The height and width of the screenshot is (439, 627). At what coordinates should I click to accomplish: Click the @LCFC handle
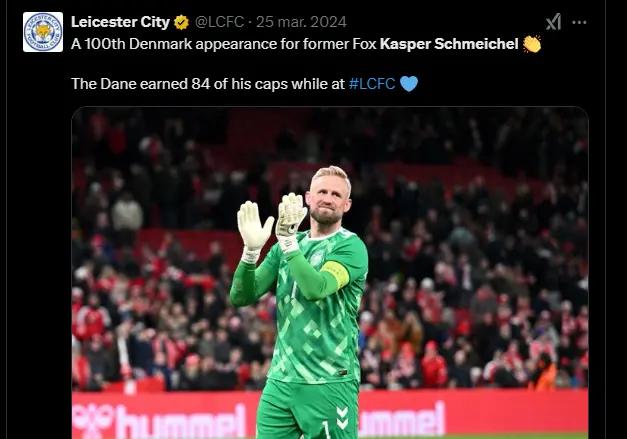point(219,22)
